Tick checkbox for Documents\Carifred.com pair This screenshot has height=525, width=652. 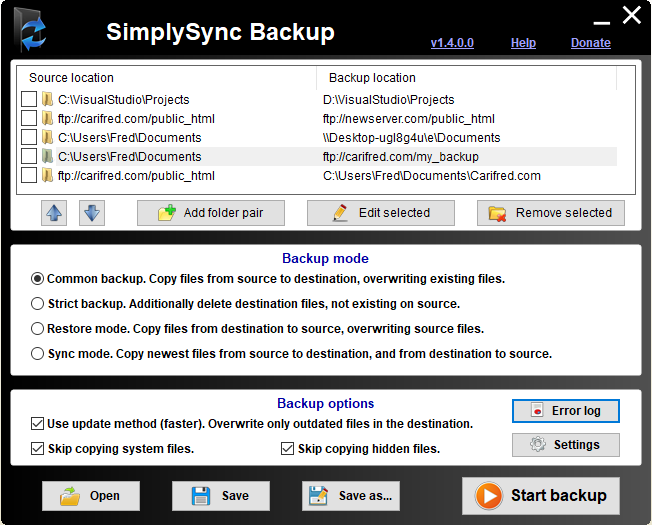point(29,176)
